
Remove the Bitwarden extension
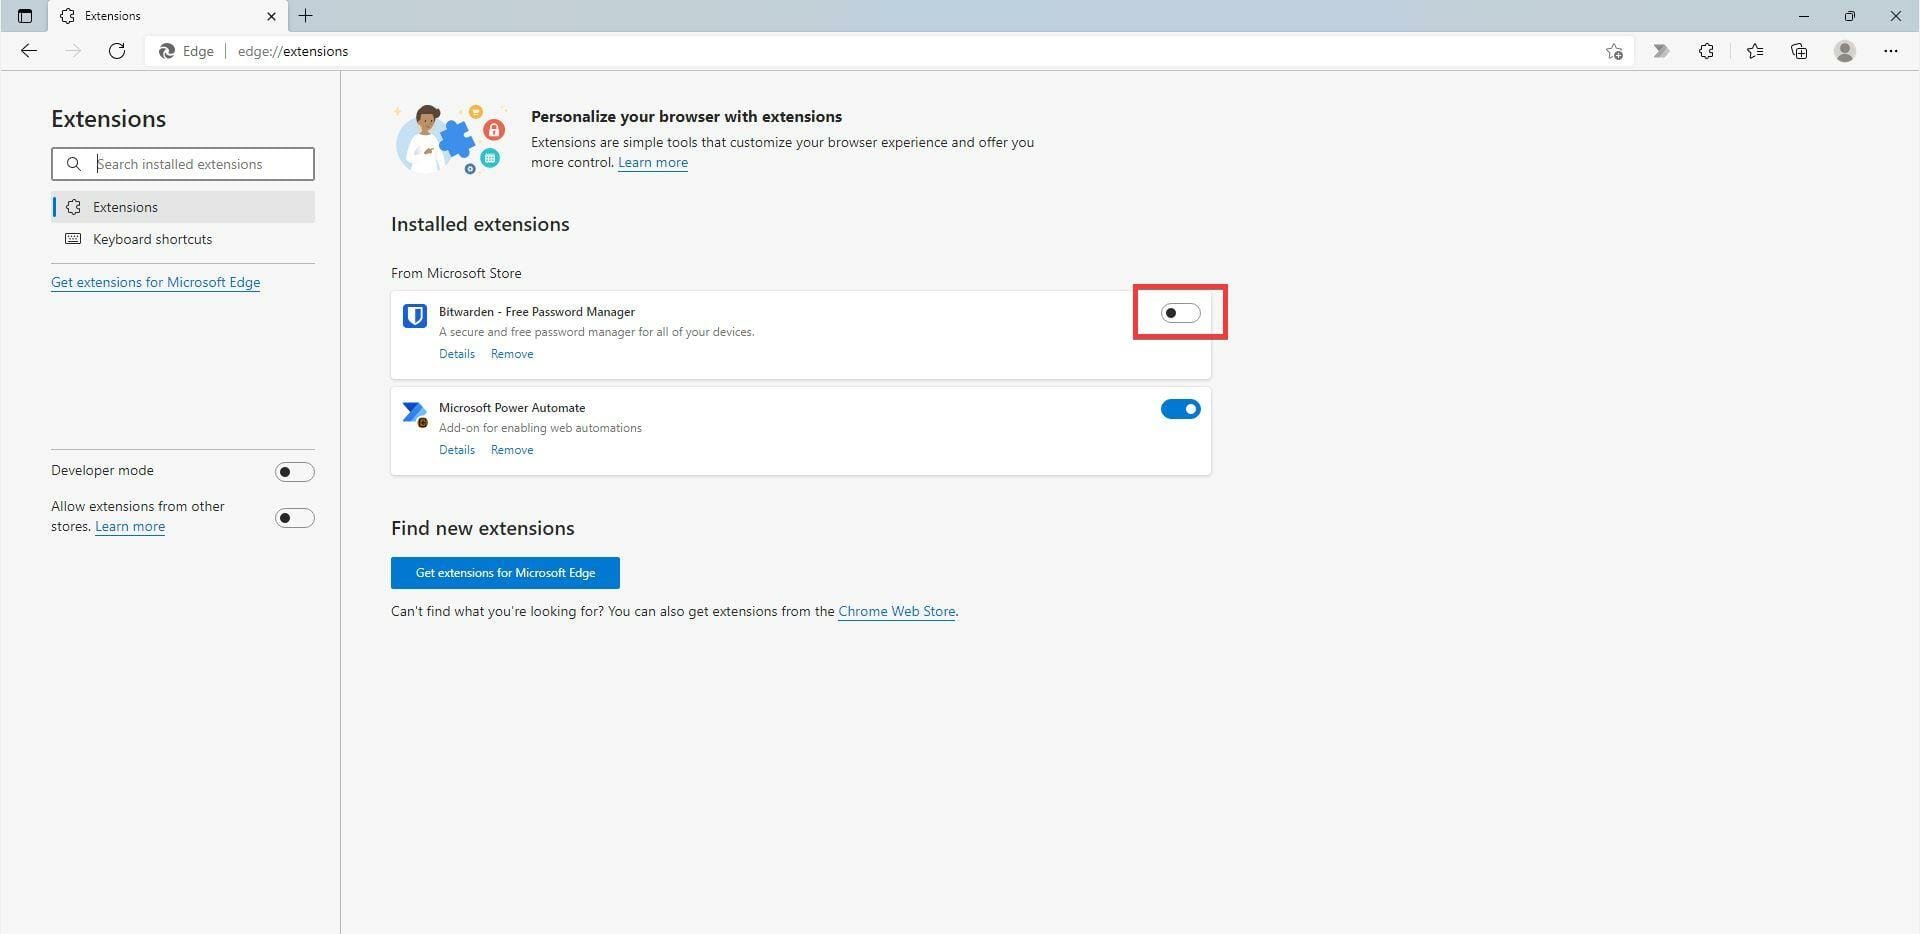pyautogui.click(x=512, y=354)
